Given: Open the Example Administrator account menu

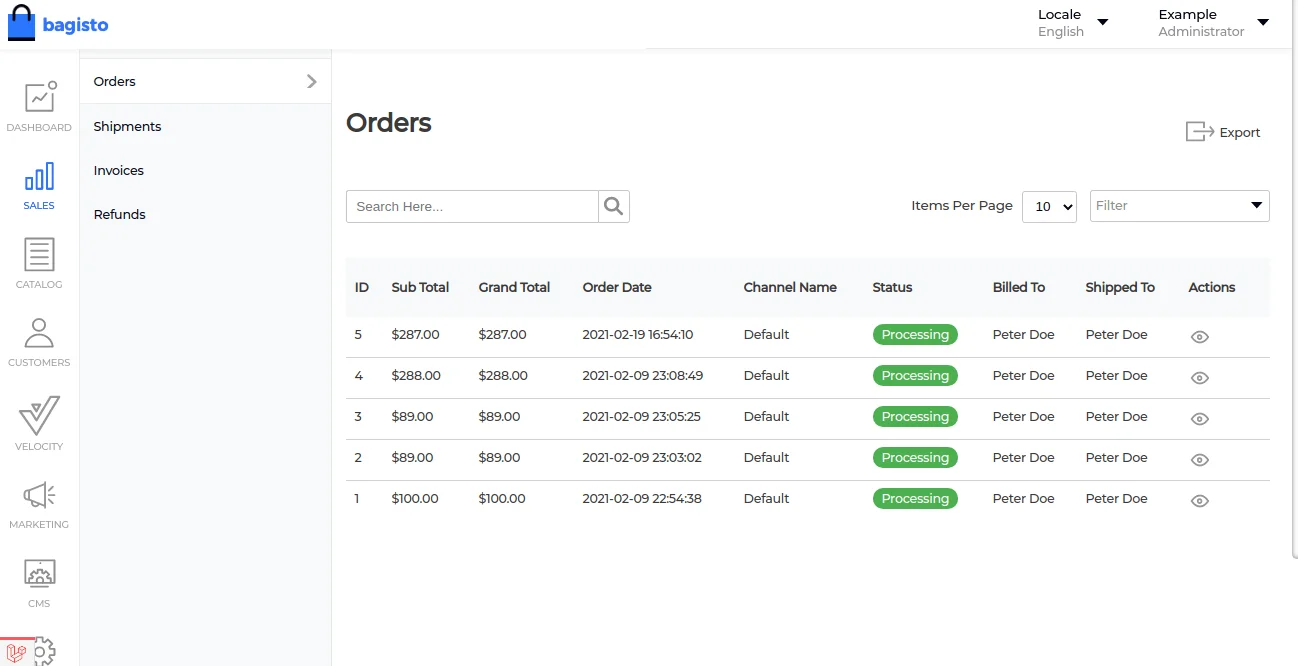Looking at the screenshot, I should tap(1212, 23).
